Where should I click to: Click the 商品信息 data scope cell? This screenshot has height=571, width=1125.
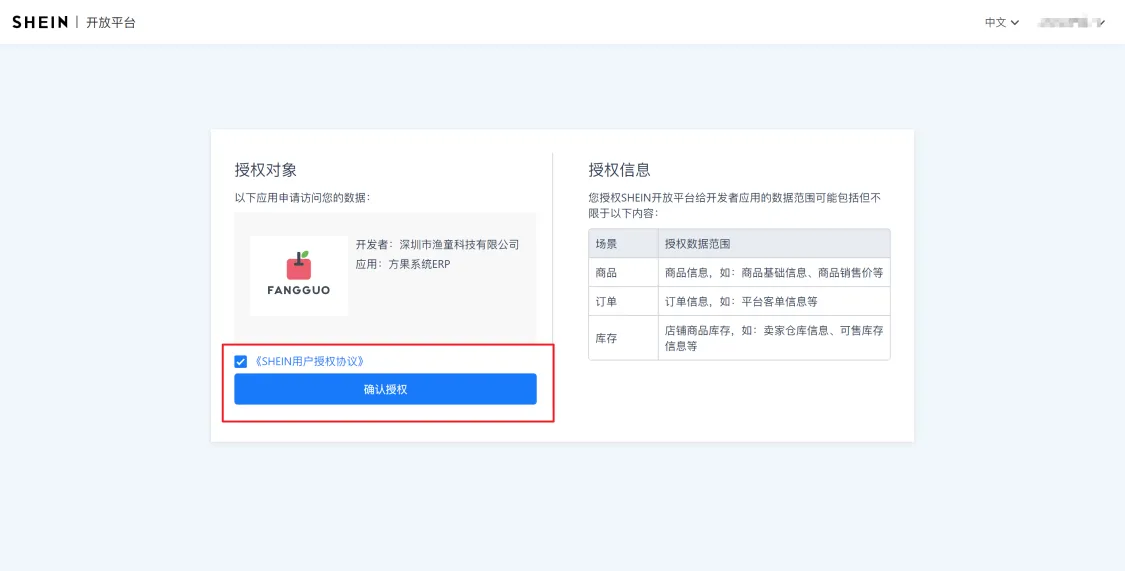[774, 273]
